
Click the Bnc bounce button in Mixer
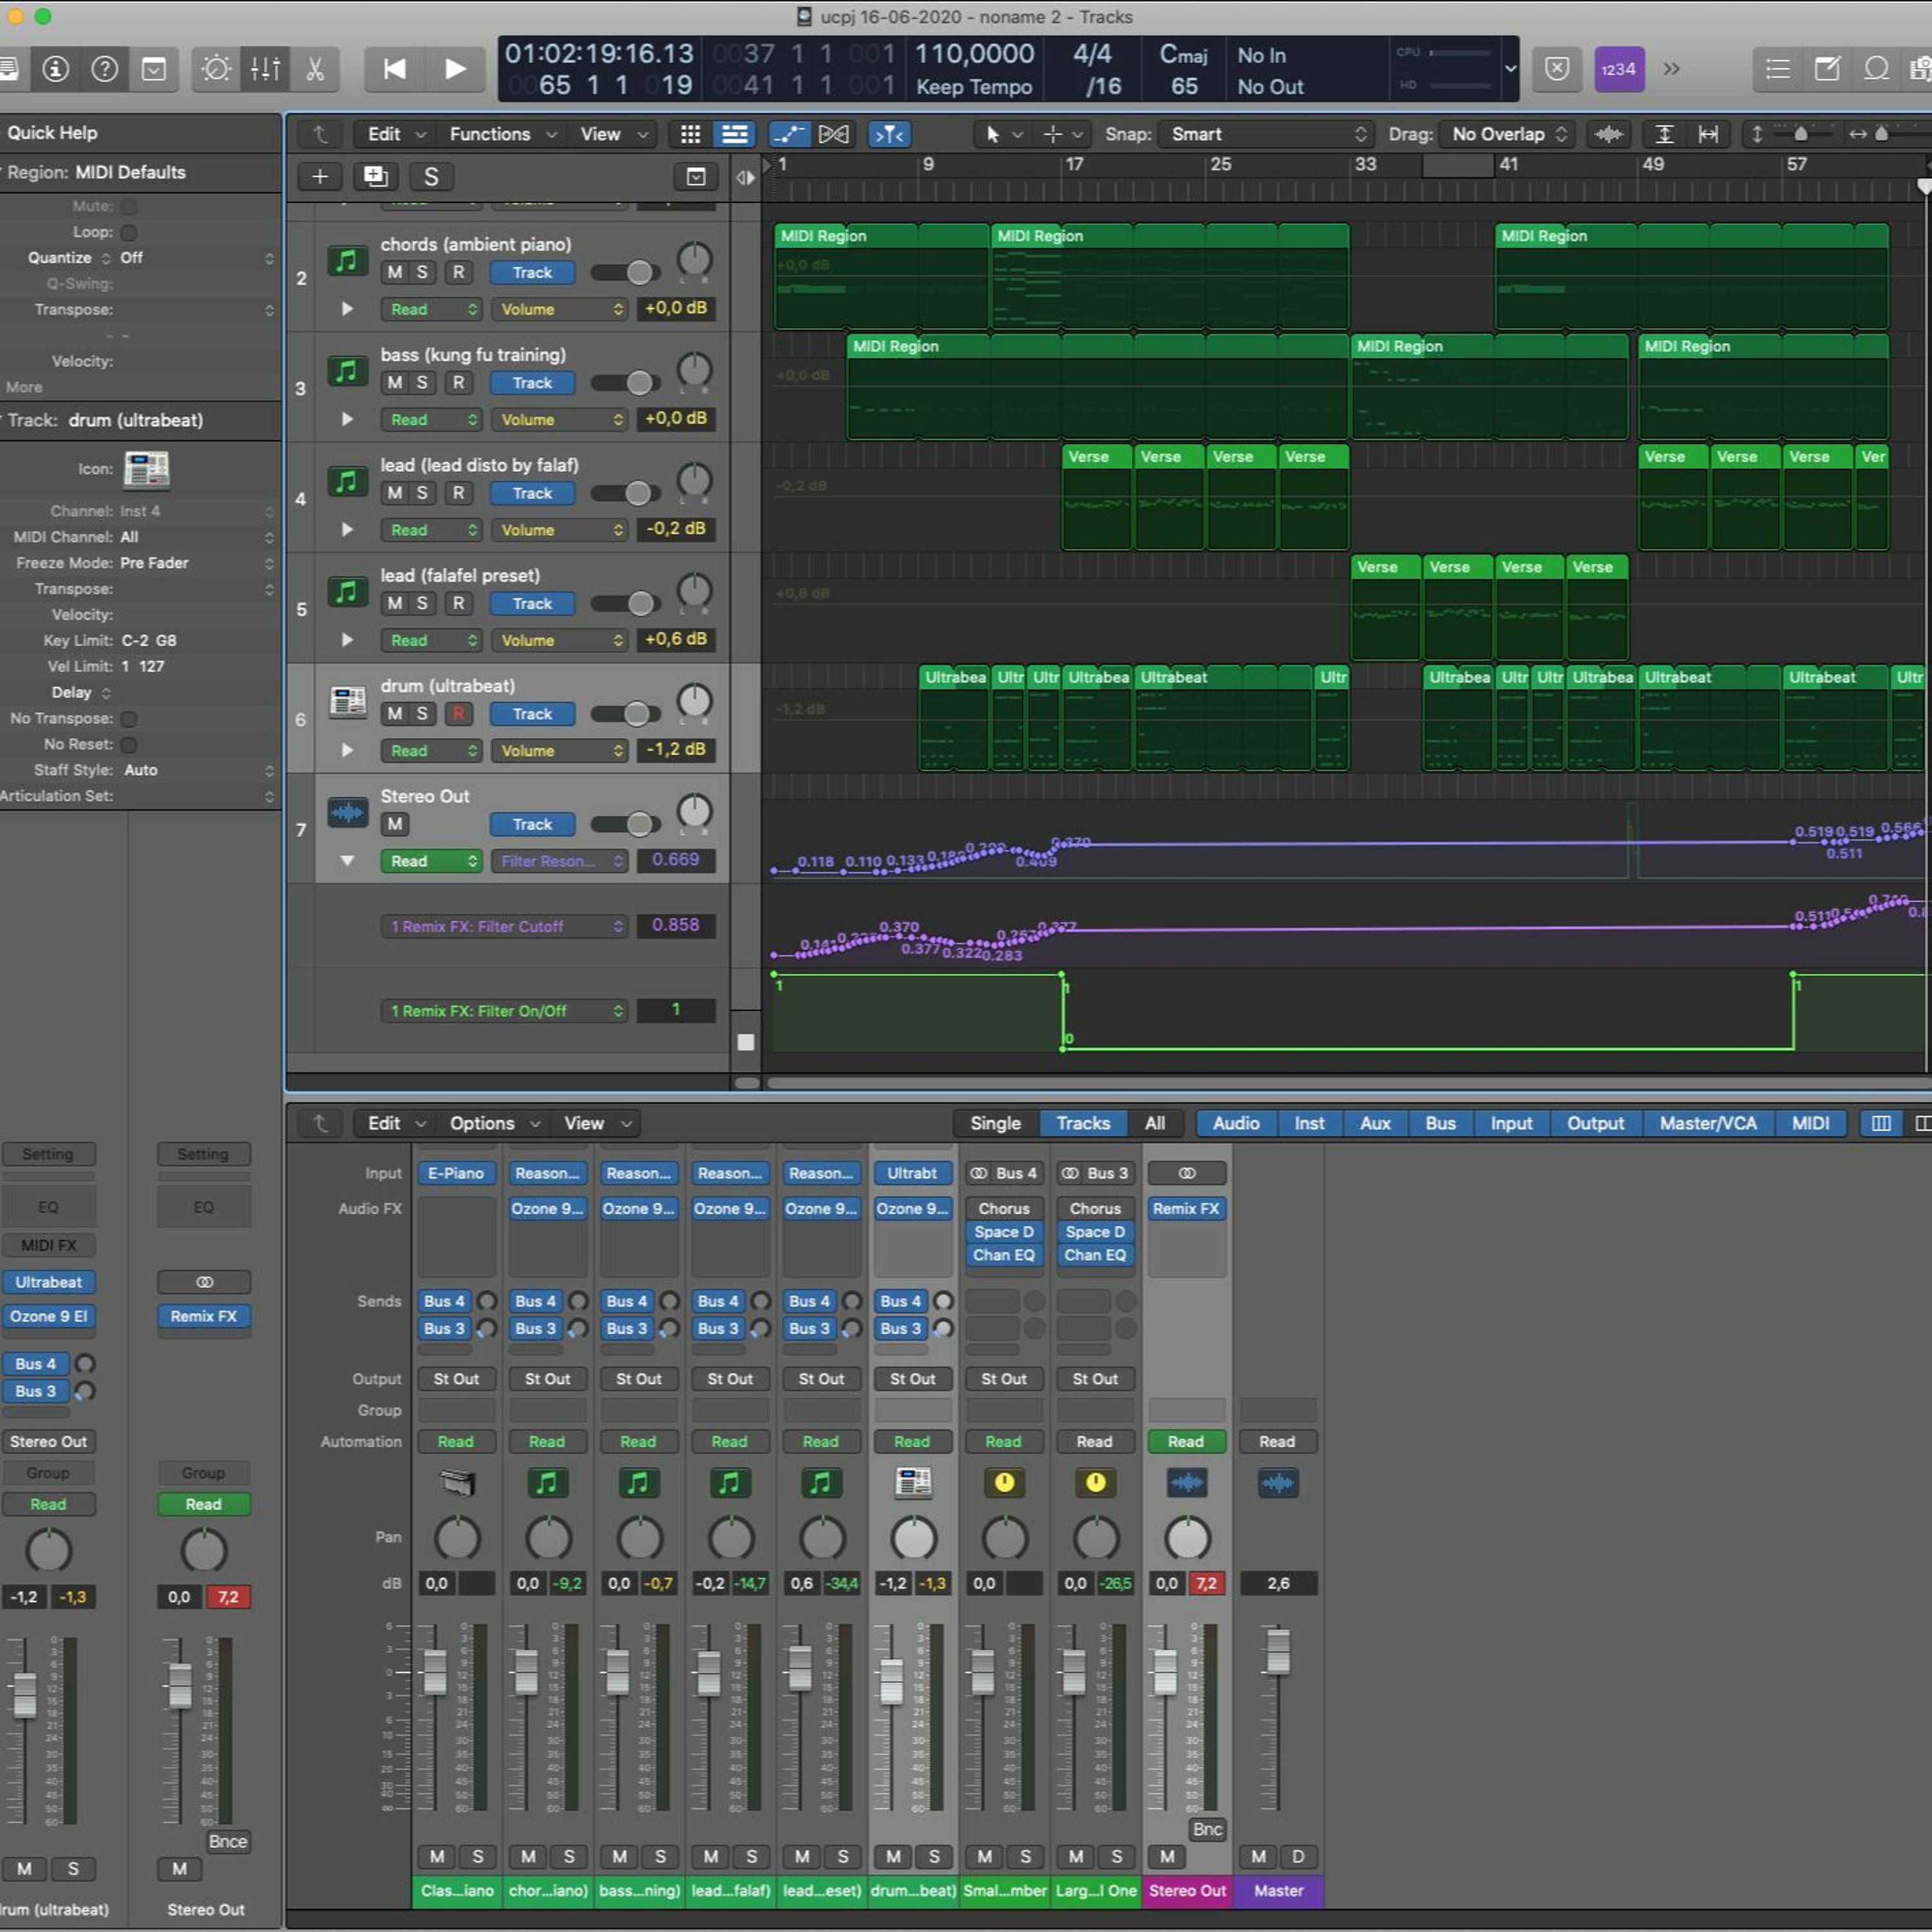pos(1207,1829)
